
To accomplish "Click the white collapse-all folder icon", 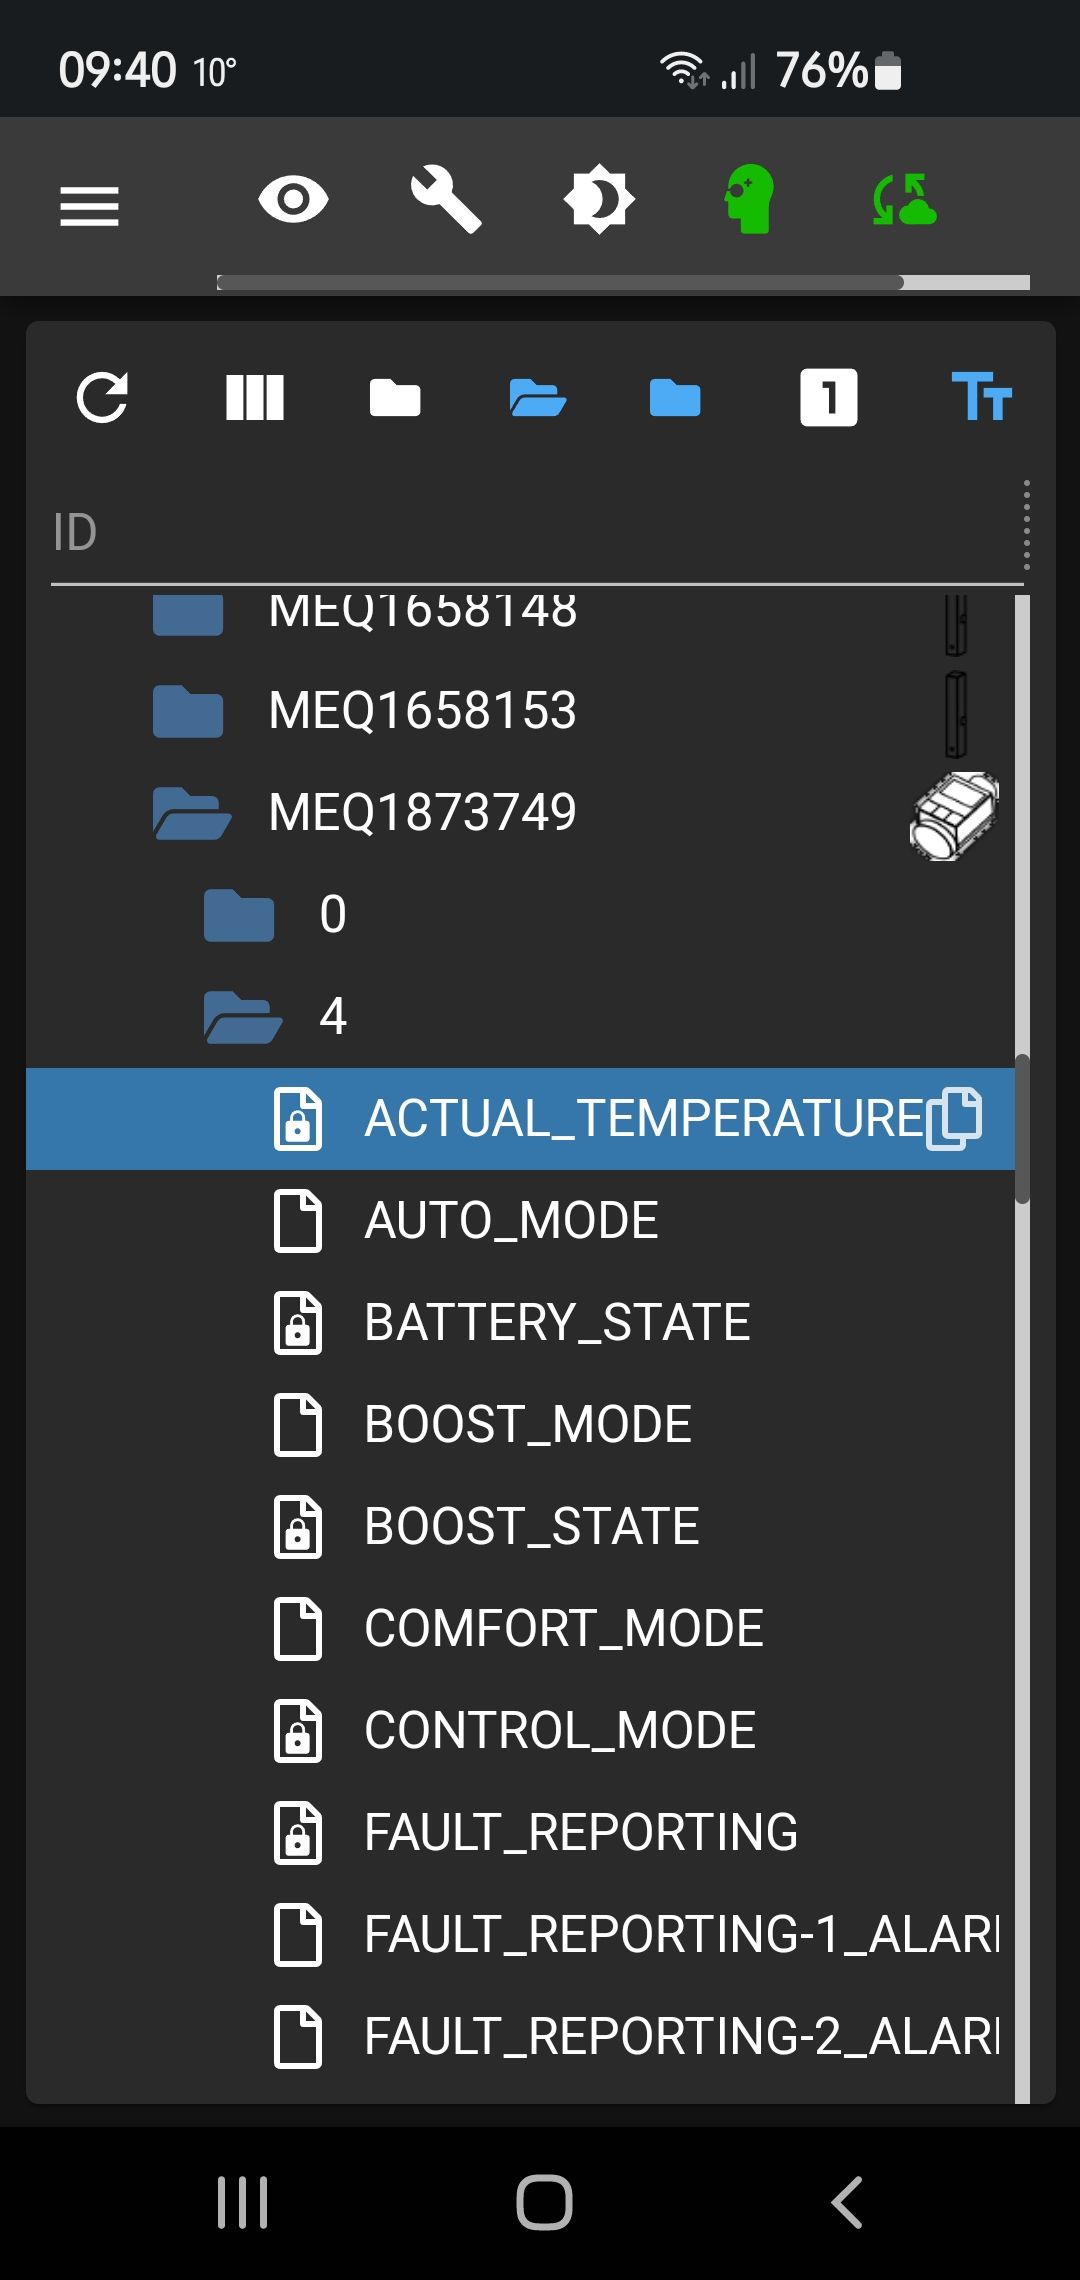I will (395, 398).
